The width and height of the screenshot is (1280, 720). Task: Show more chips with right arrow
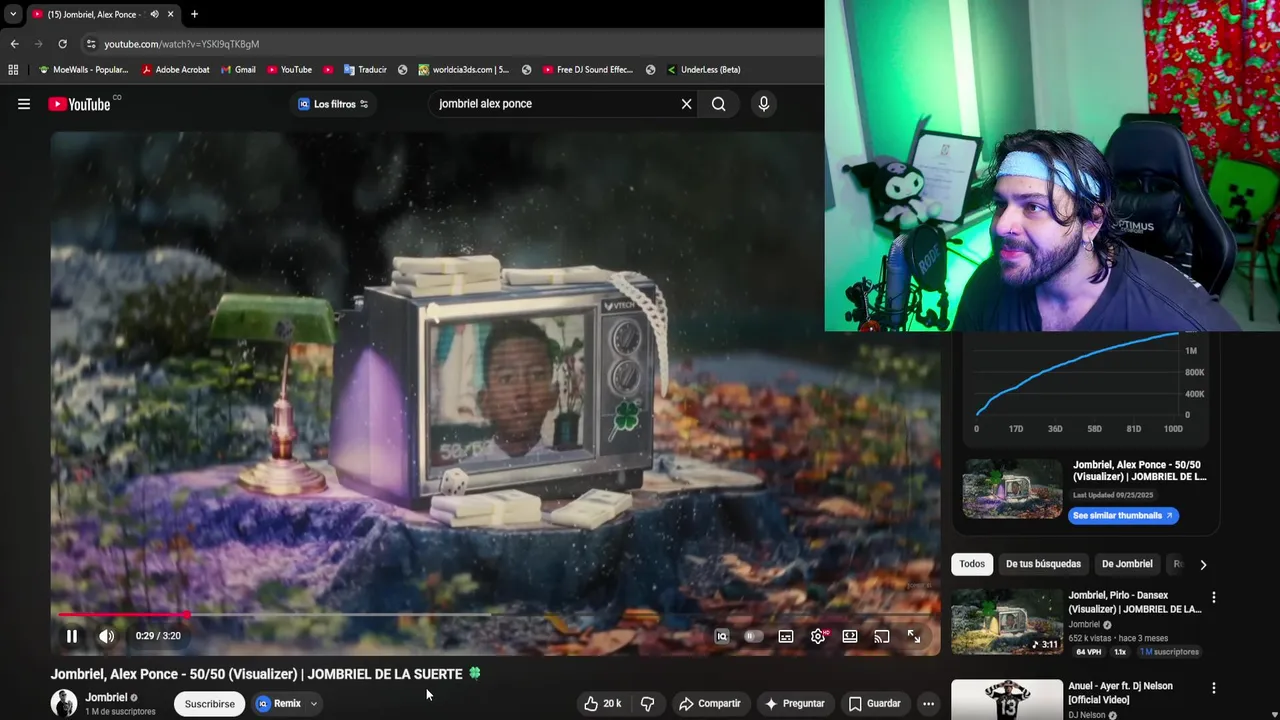pyautogui.click(x=1203, y=564)
